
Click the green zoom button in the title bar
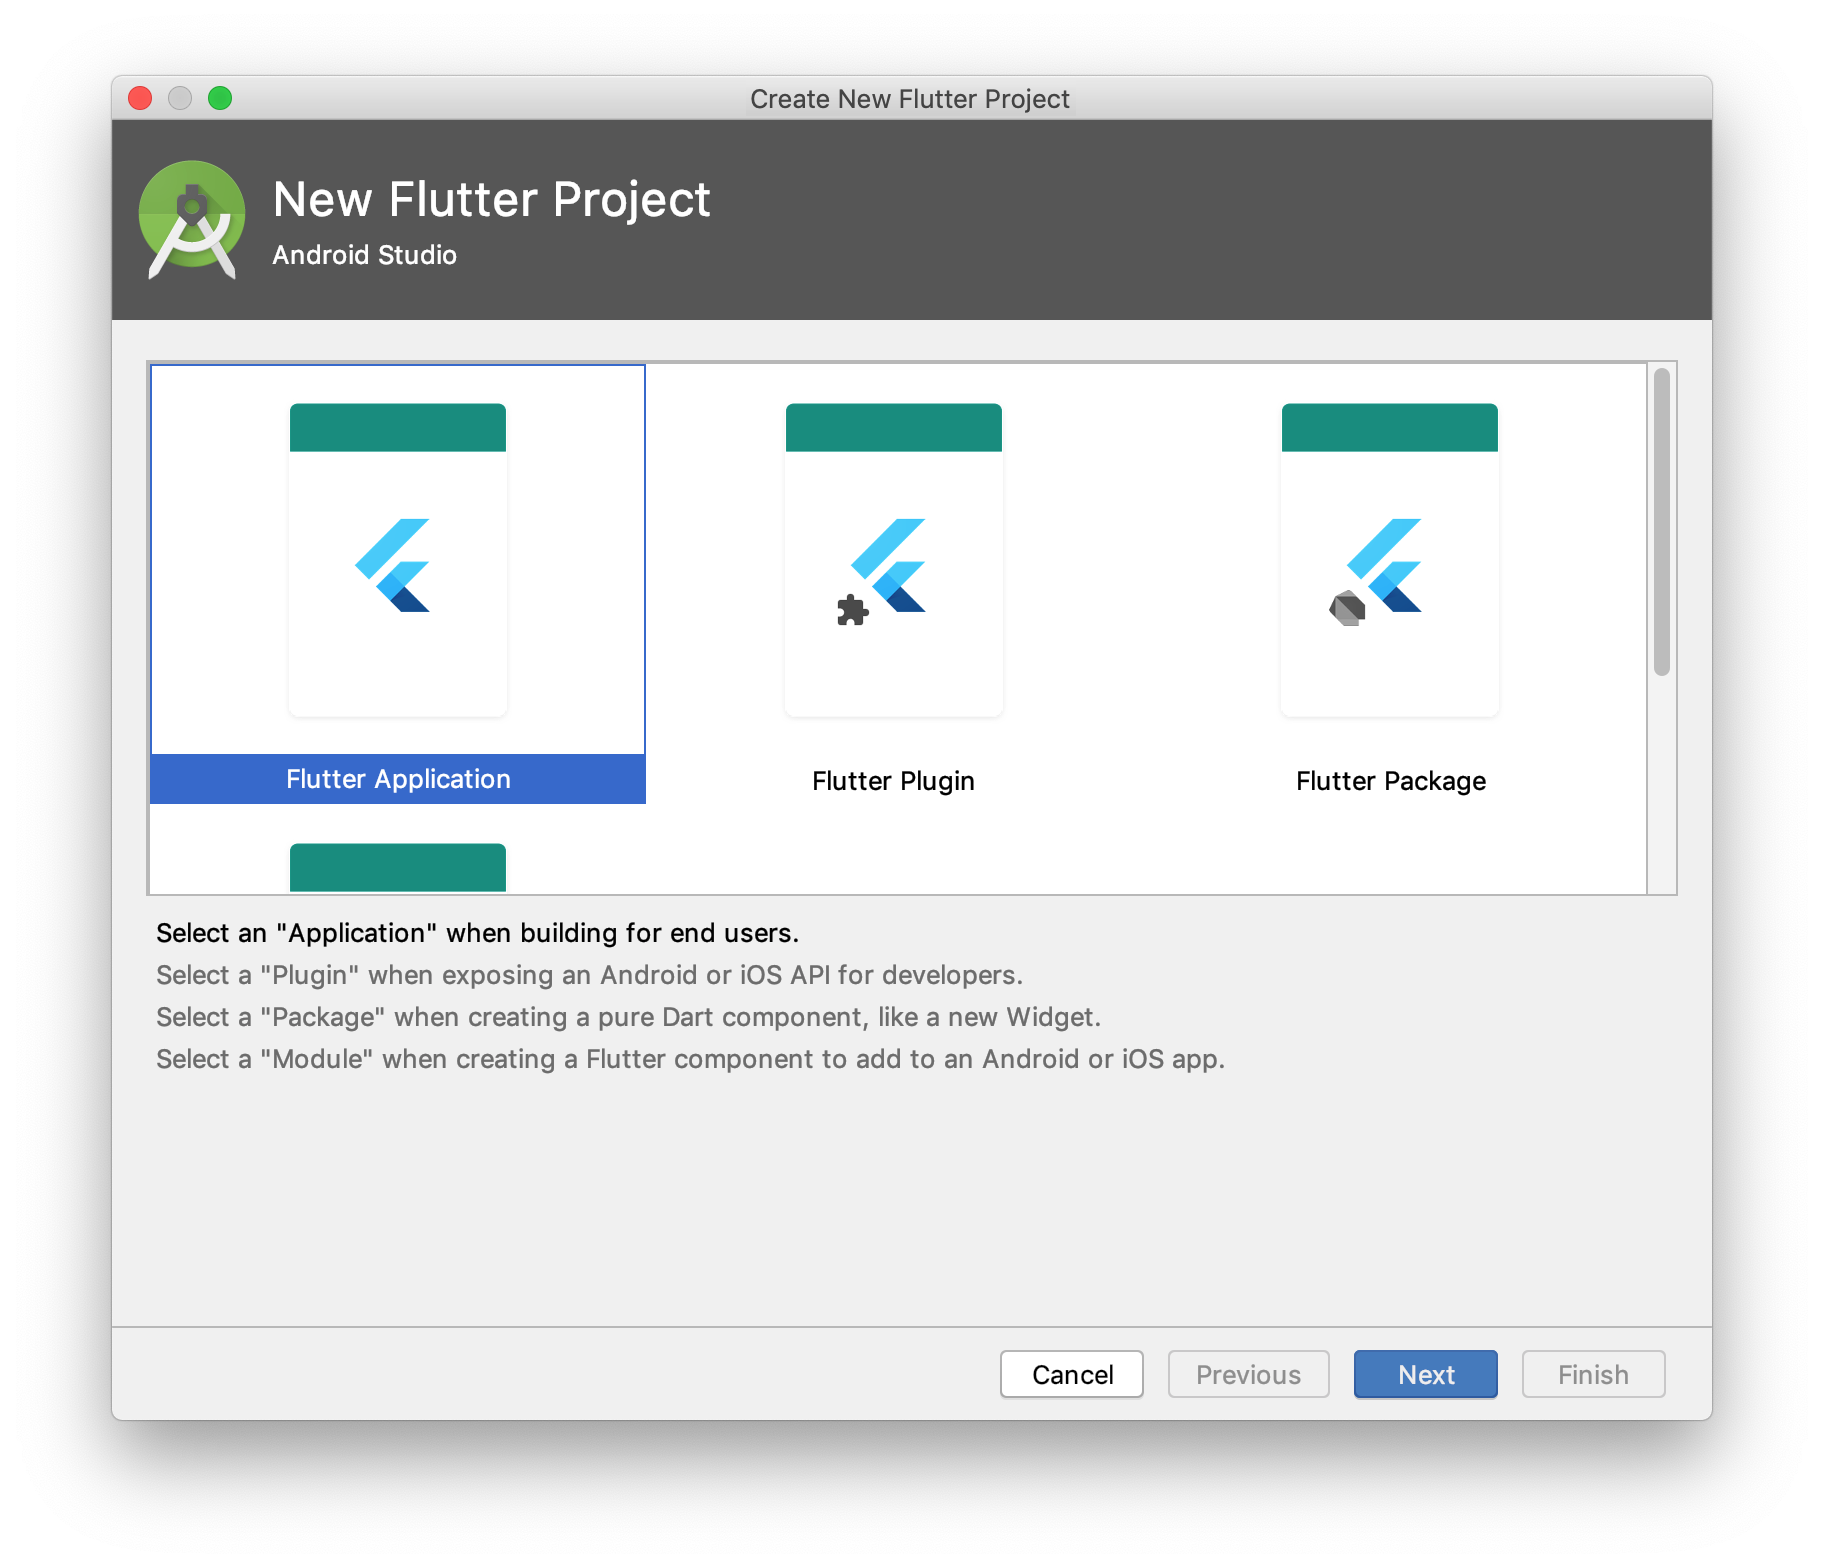pos(221,99)
